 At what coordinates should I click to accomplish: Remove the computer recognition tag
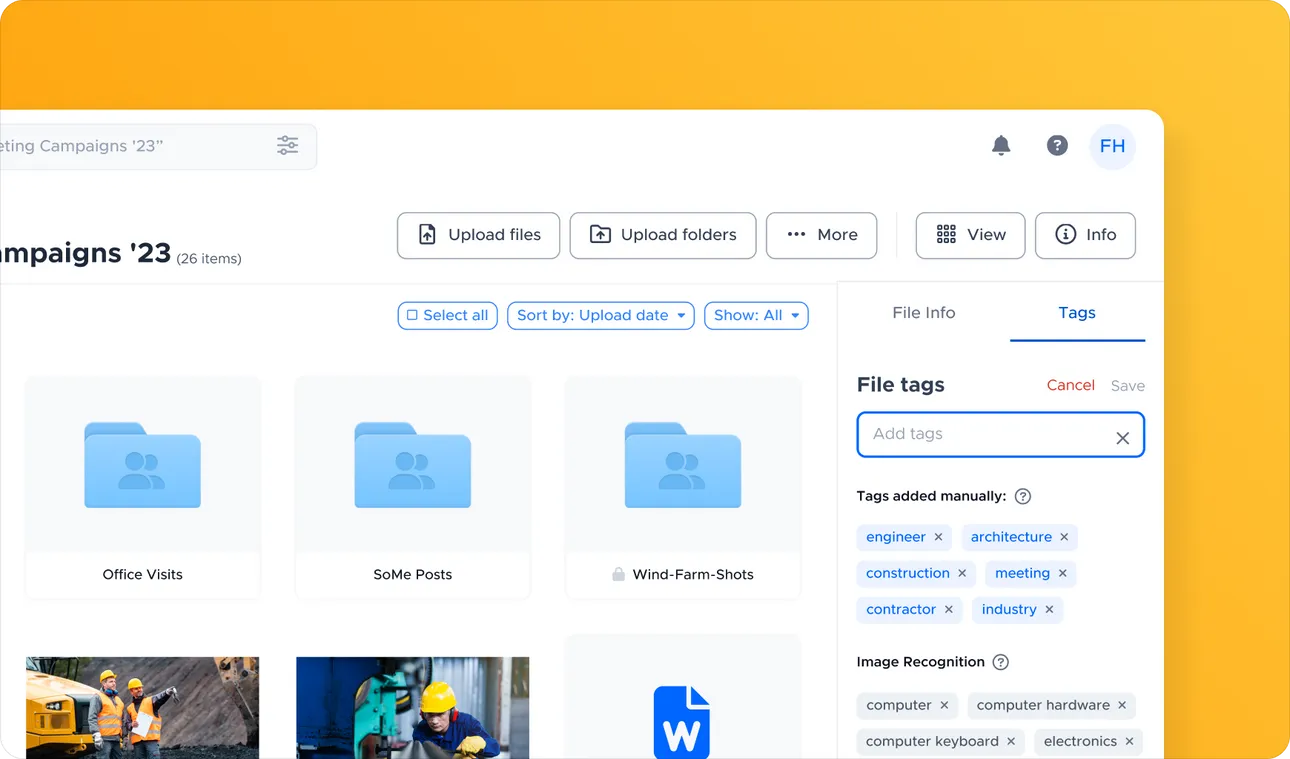click(x=943, y=705)
